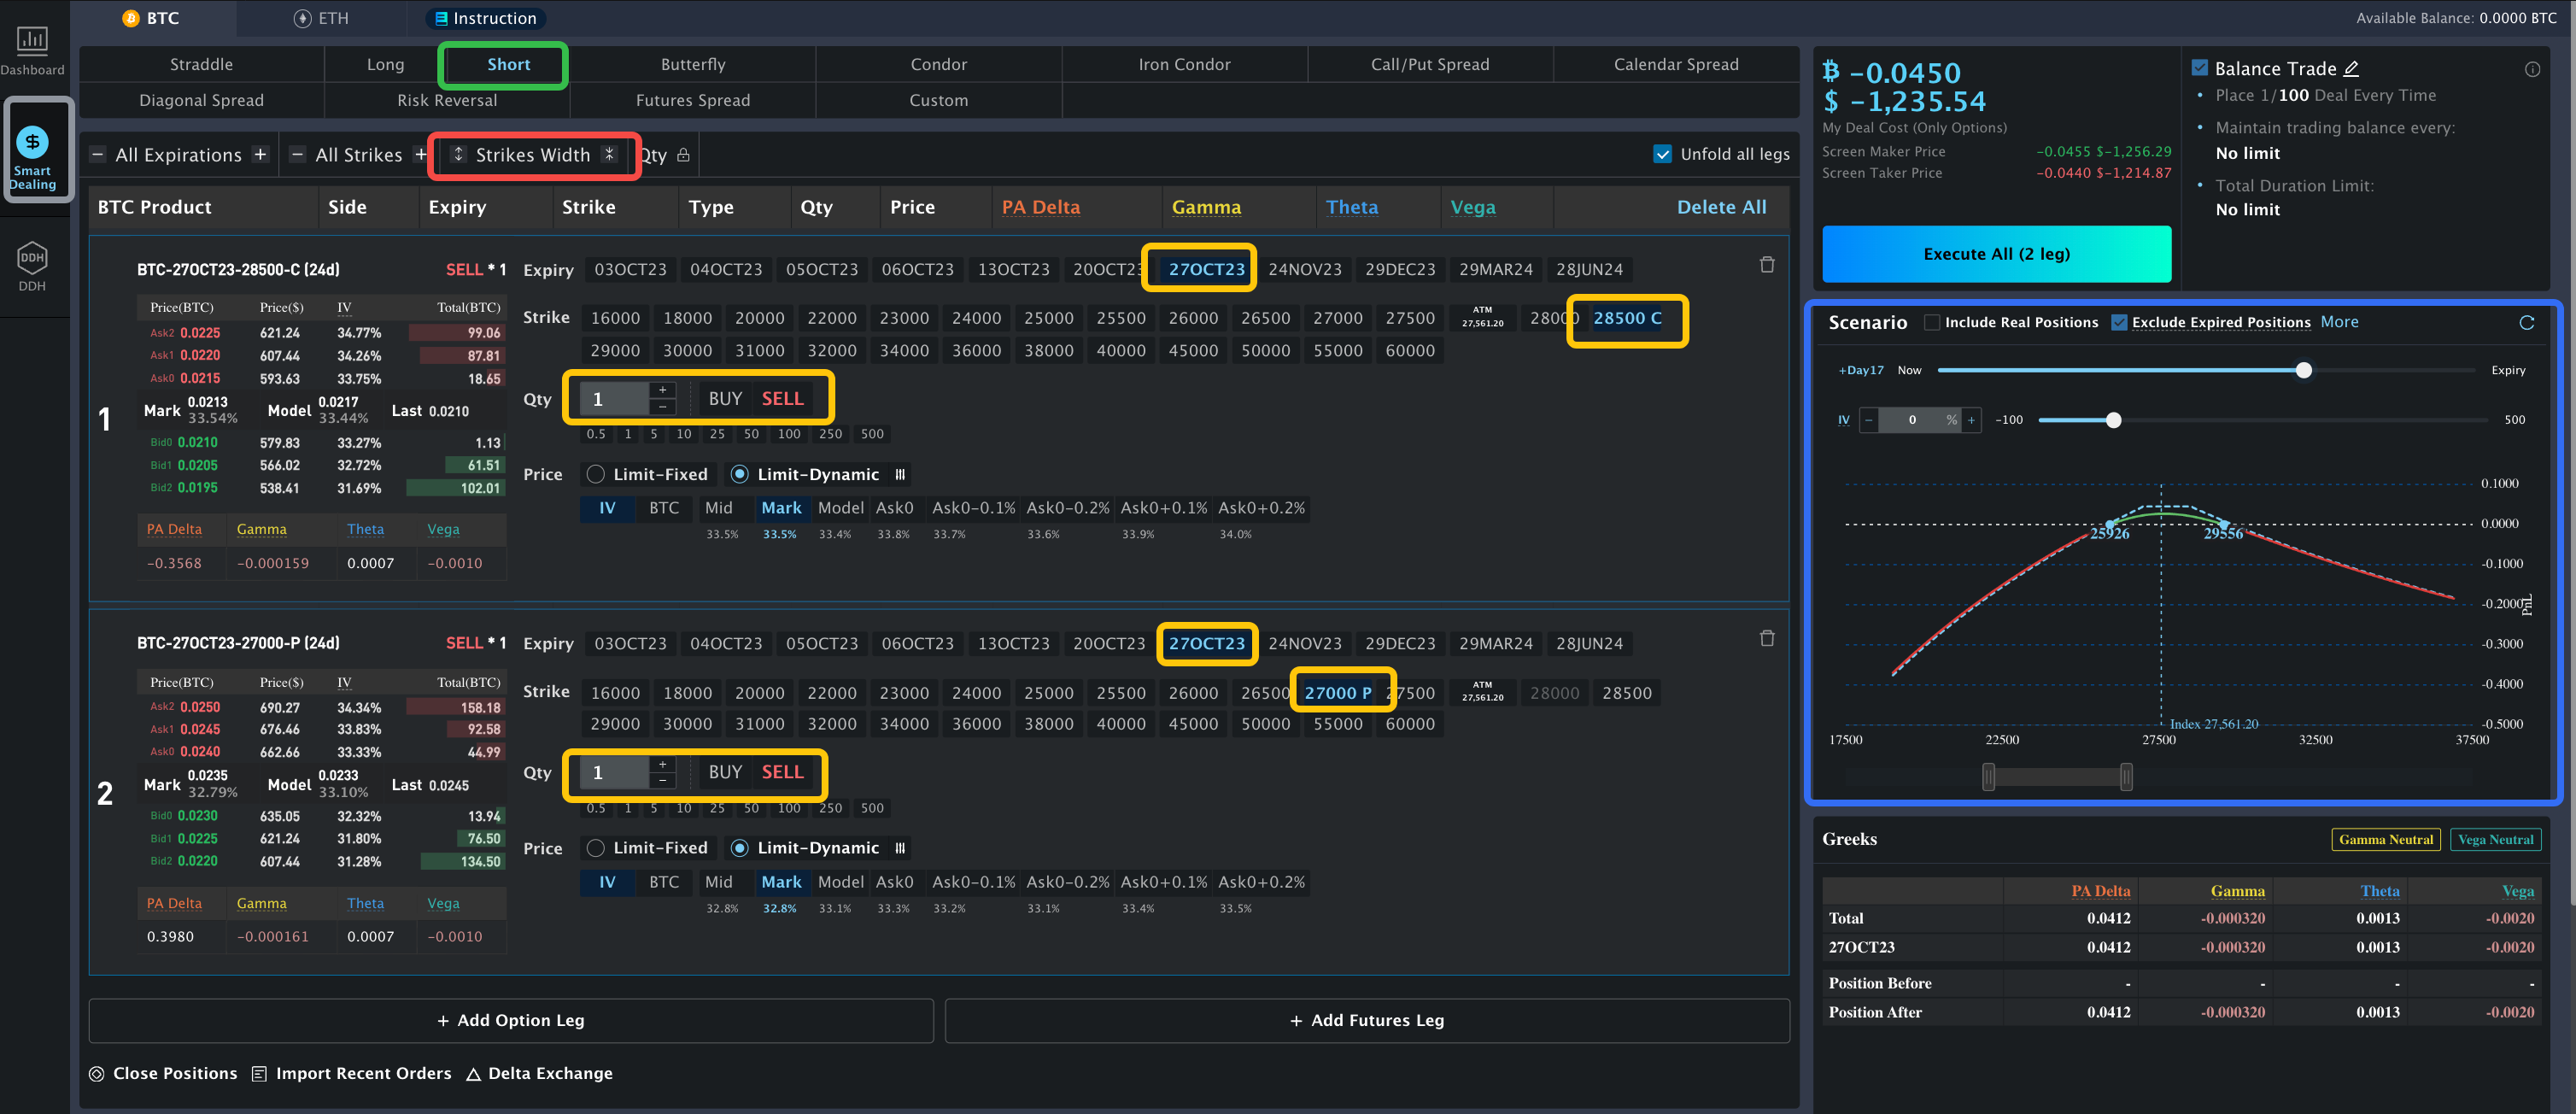The height and width of the screenshot is (1114, 2576).
Task: Click Add Option Leg button
Action: (511, 1020)
